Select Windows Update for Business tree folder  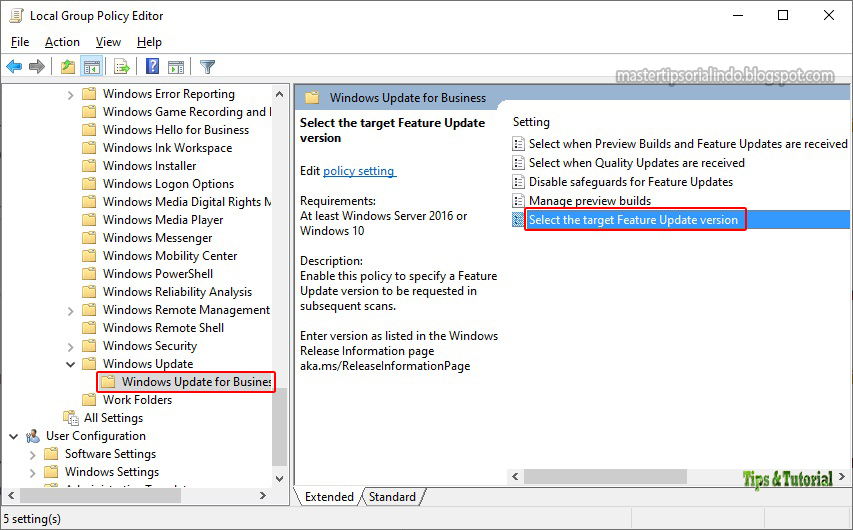point(187,382)
